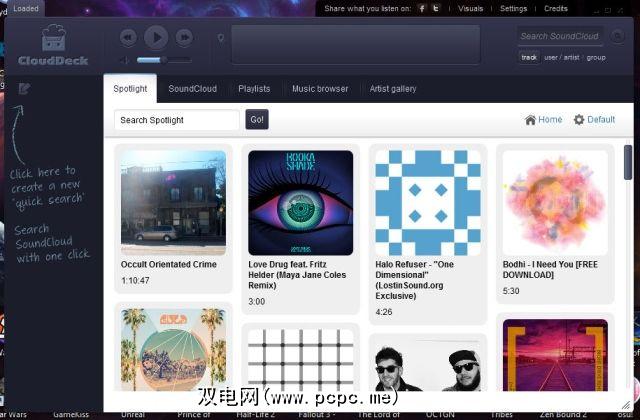
Task: Open the two men in sunglasses artwork
Action: pyautogui.click(x=428, y=365)
